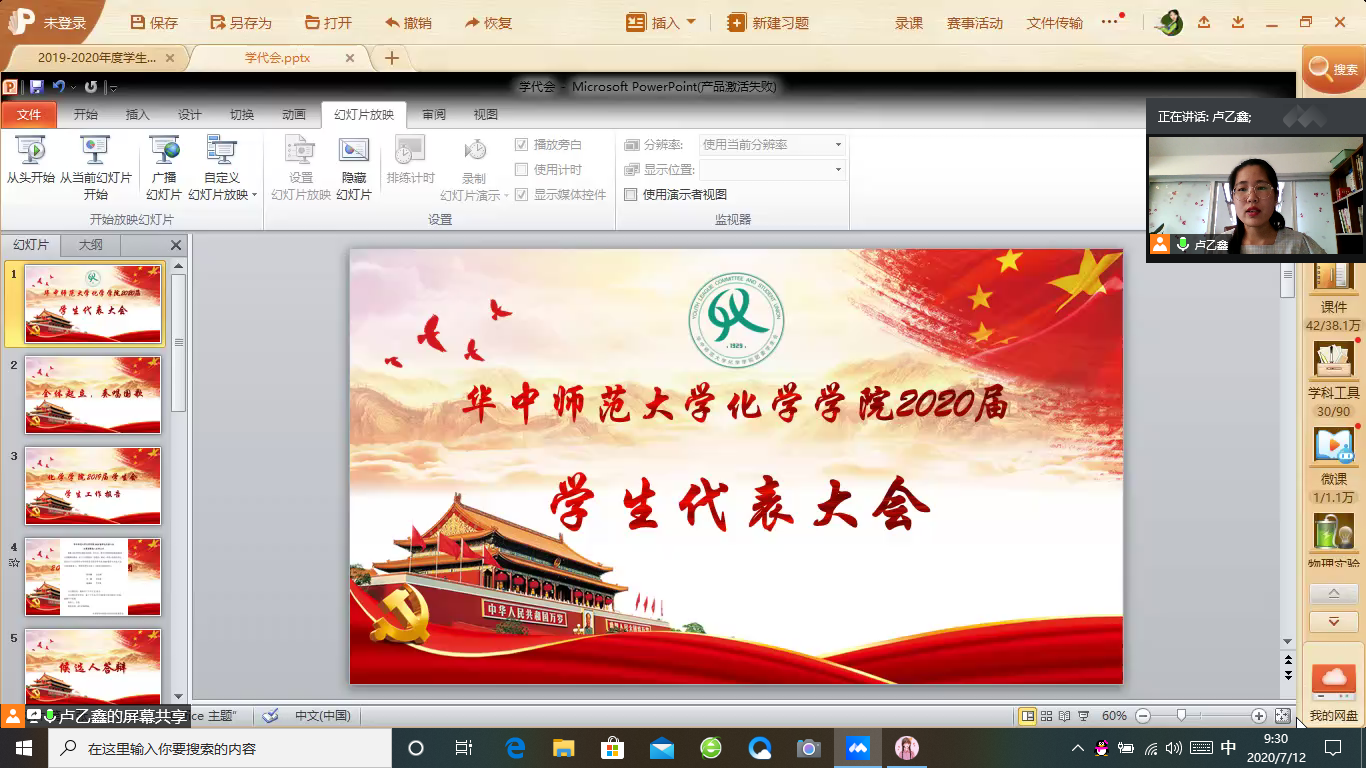Switch to 动画 ribbon tab
The height and width of the screenshot is (768, 1366).
(x=294, y=115)
